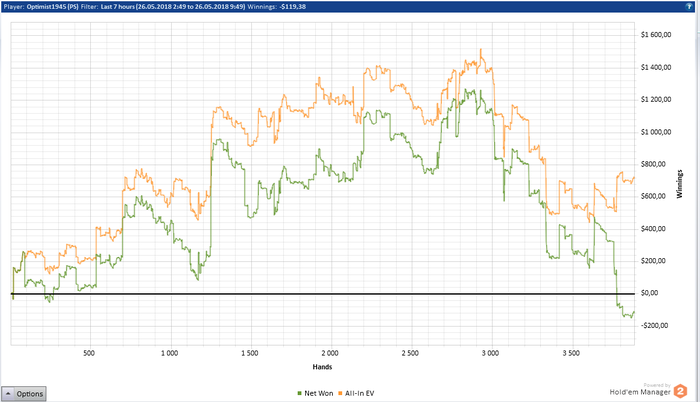The image size is (700, 402).
Task: Click the $1 200,00 axis label
Action: (x=656, y=100)
